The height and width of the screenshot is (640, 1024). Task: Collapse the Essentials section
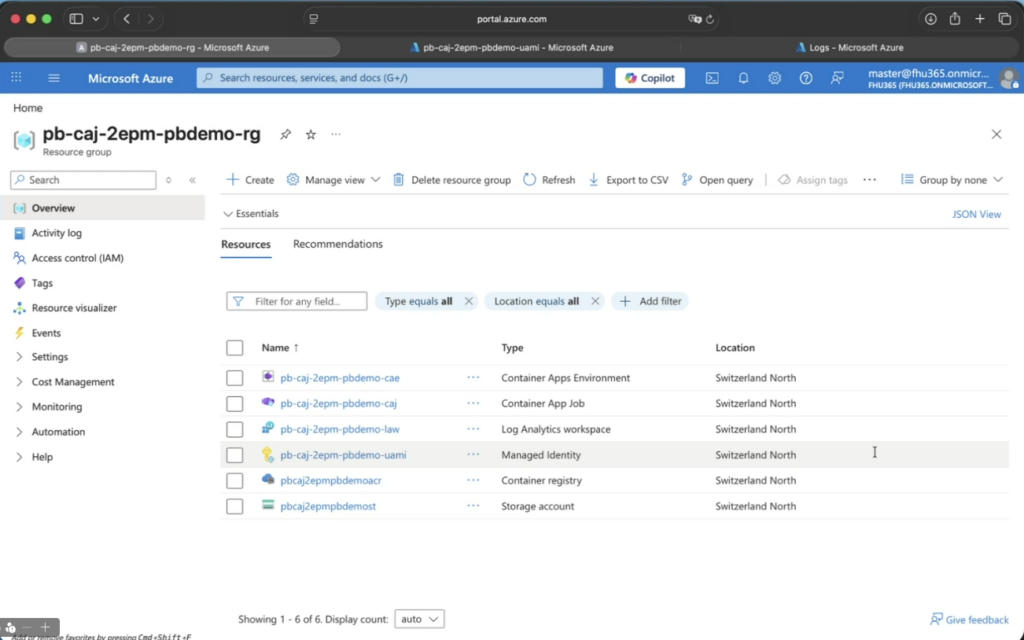coord(251,214)
